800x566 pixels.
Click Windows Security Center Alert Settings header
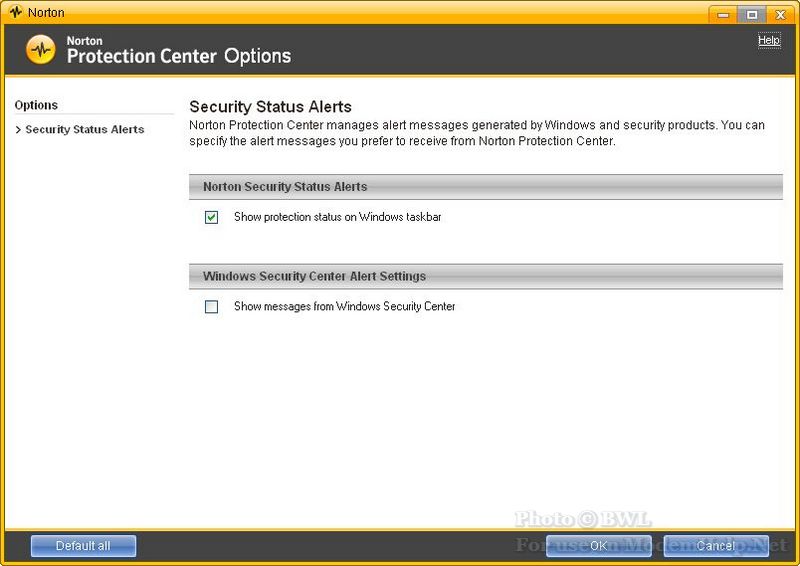(486, 276)
